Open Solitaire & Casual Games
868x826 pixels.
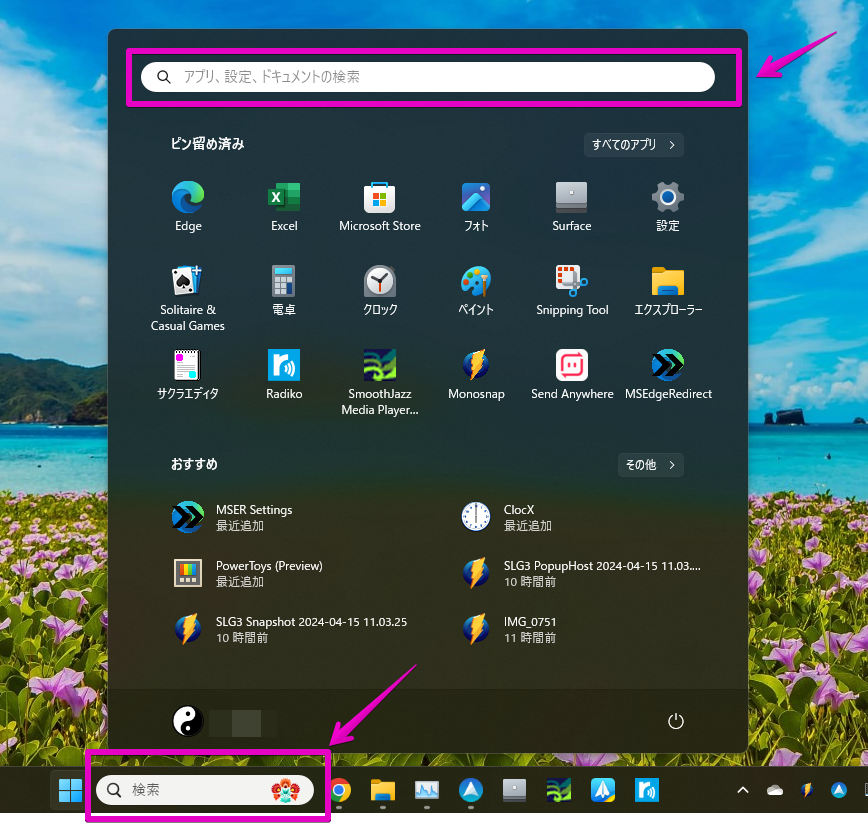(x=188, y=298)
